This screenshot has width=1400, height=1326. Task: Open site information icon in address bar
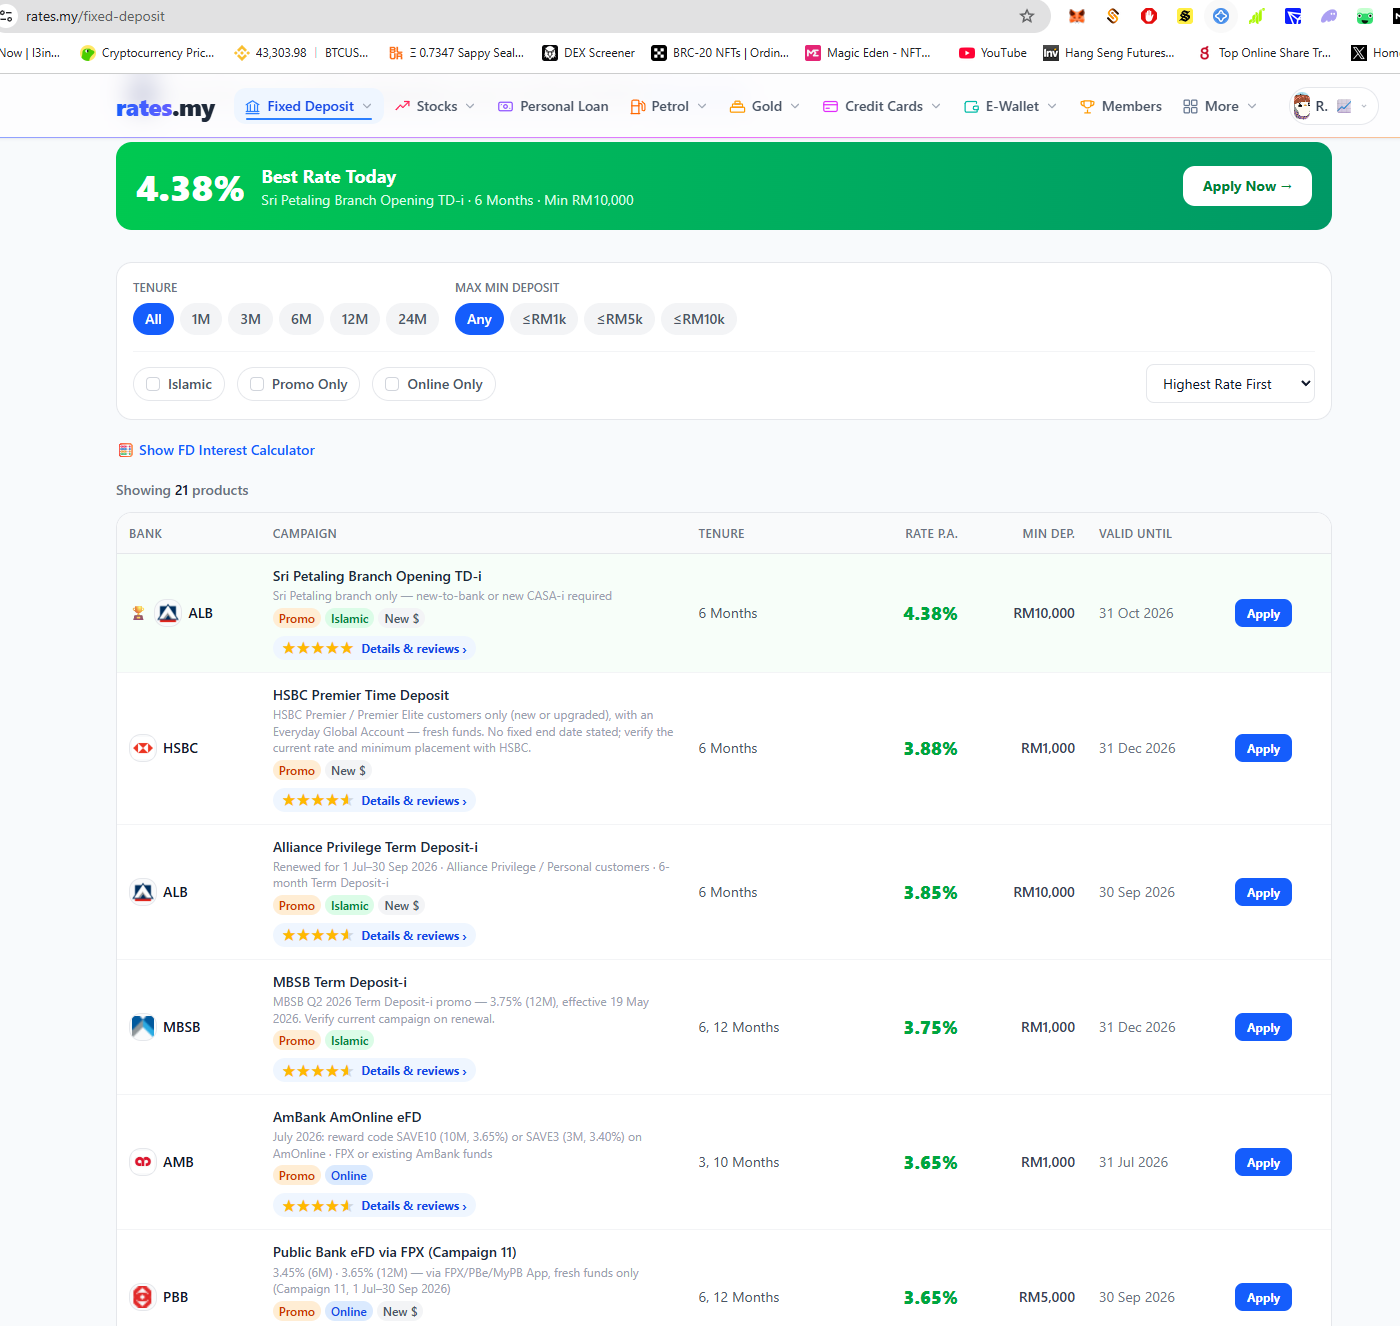point(7,16)
